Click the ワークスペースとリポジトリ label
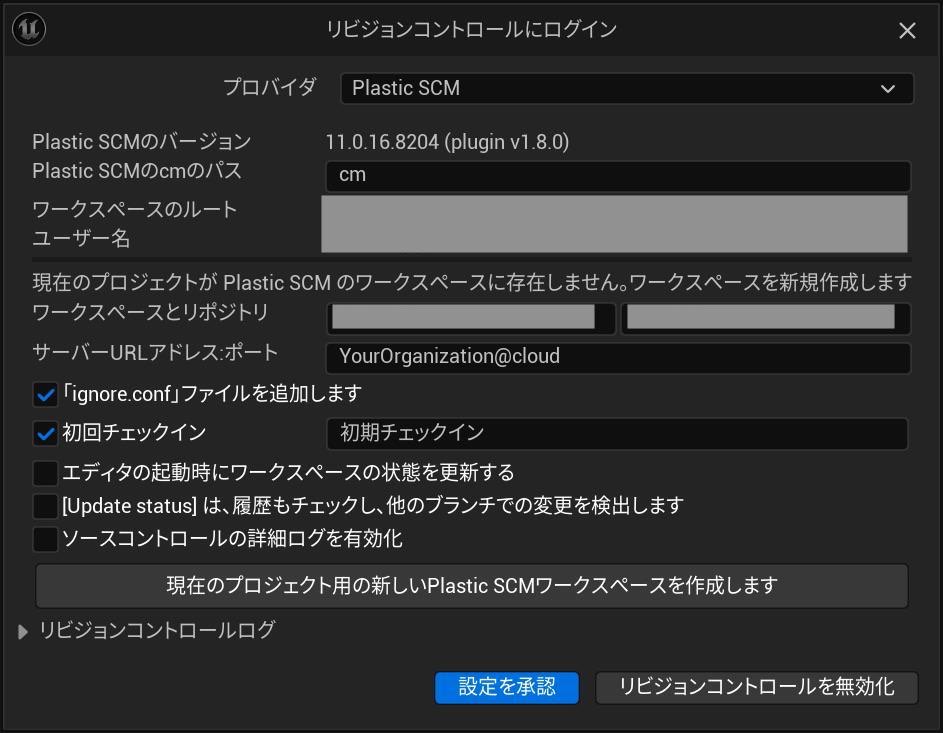 pos(150,312)
